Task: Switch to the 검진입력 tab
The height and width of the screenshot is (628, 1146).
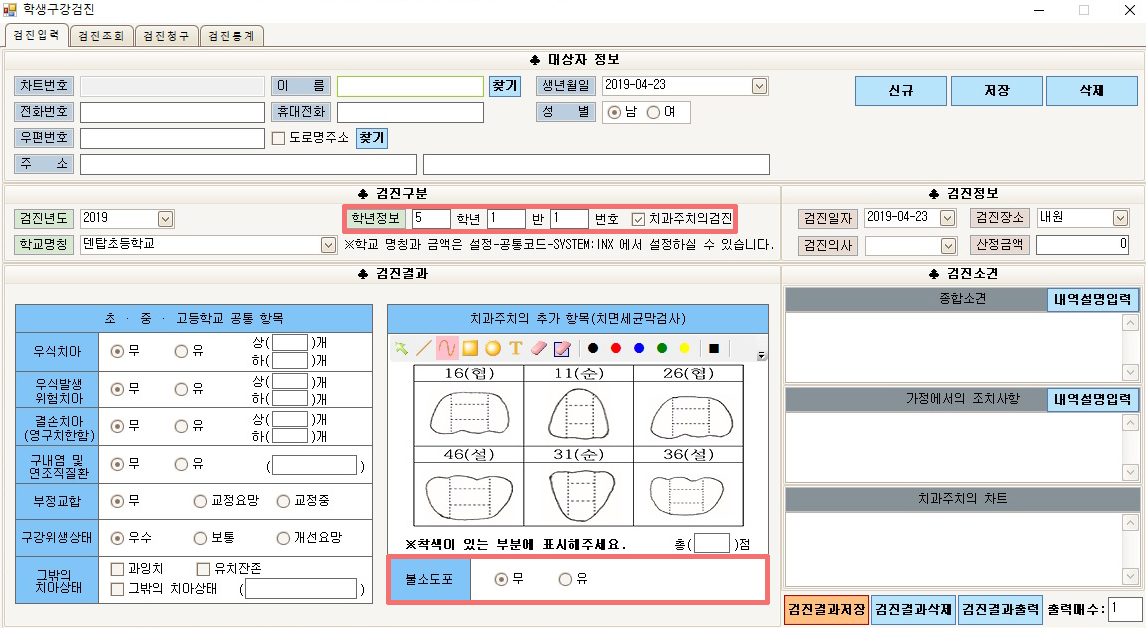Action: coord(37,34)
